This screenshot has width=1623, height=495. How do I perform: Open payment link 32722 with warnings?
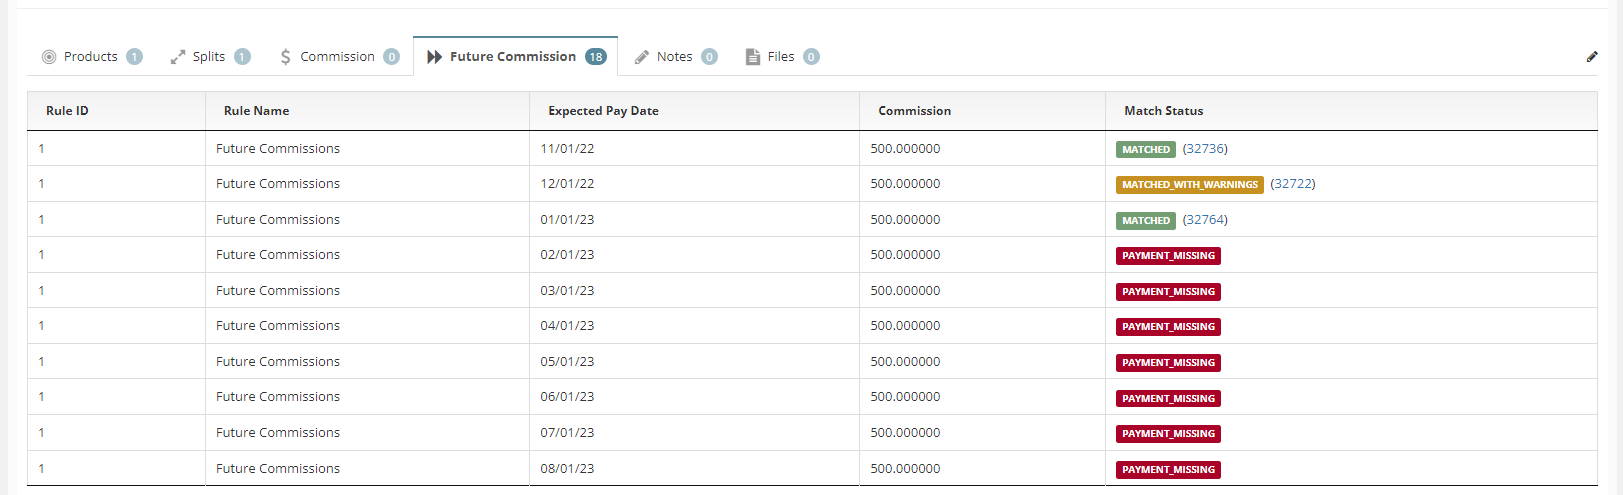pyautogui.click(x=1293, y=184)
